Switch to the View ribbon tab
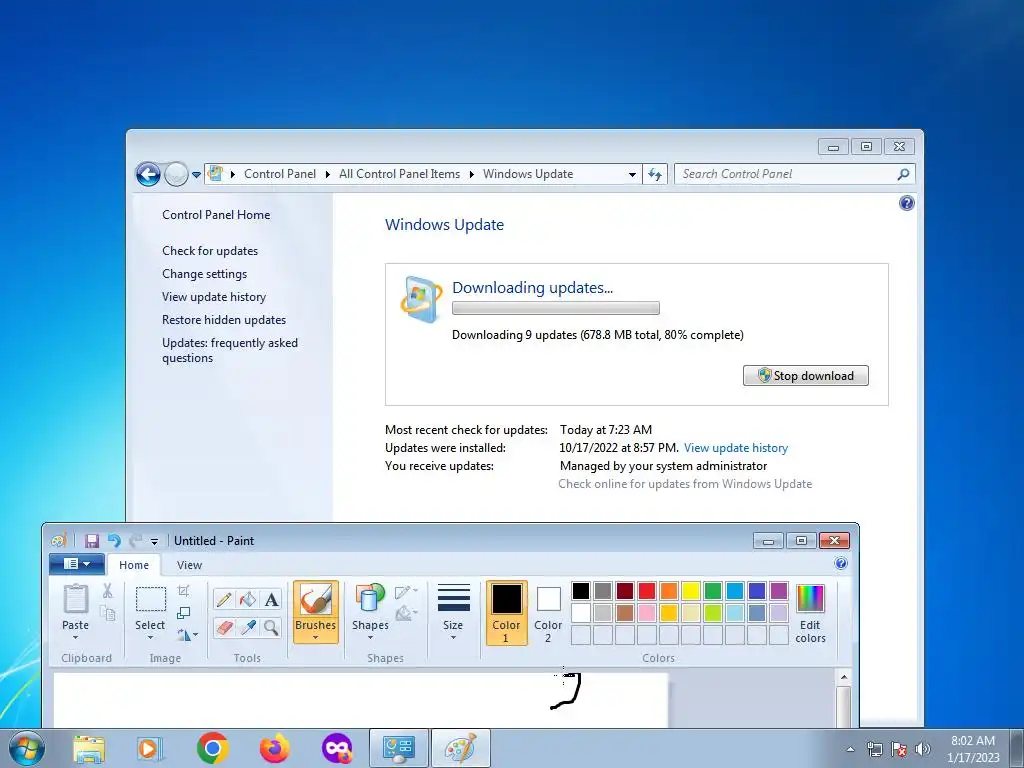Screen dimensions: 1024x768 coord(189,565)
